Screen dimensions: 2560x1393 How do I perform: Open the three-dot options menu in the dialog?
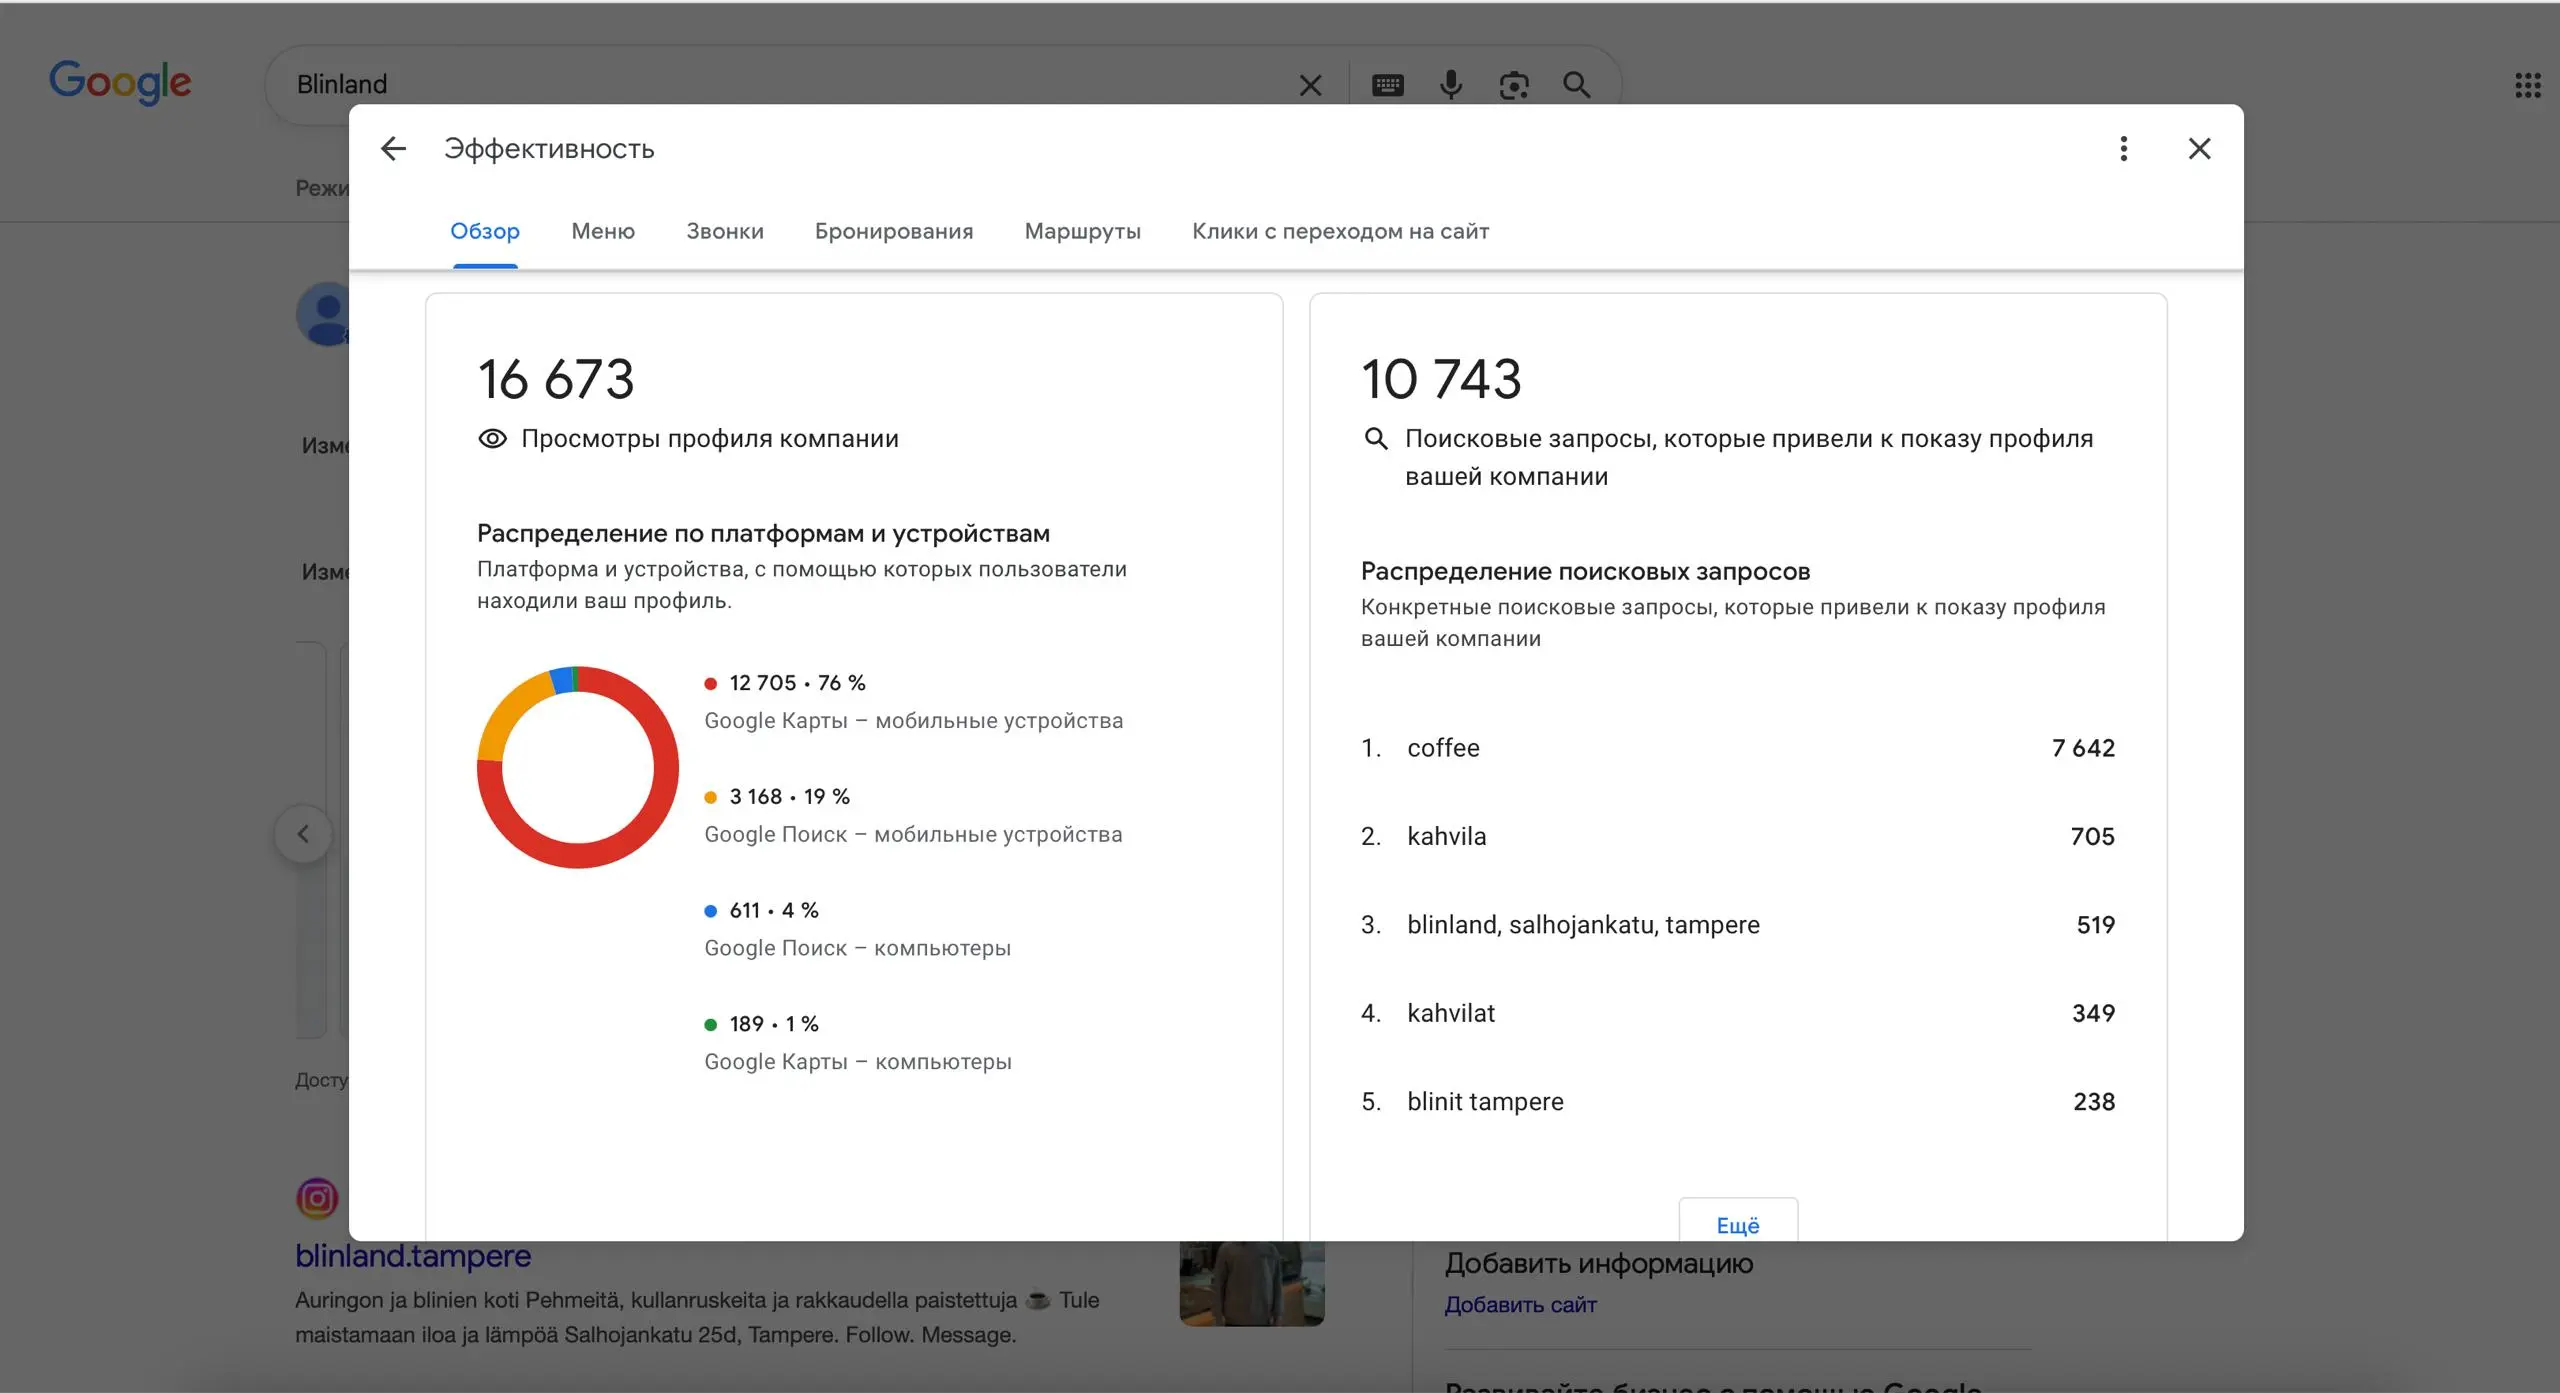pyautogui.click(x=2123, y=149)
